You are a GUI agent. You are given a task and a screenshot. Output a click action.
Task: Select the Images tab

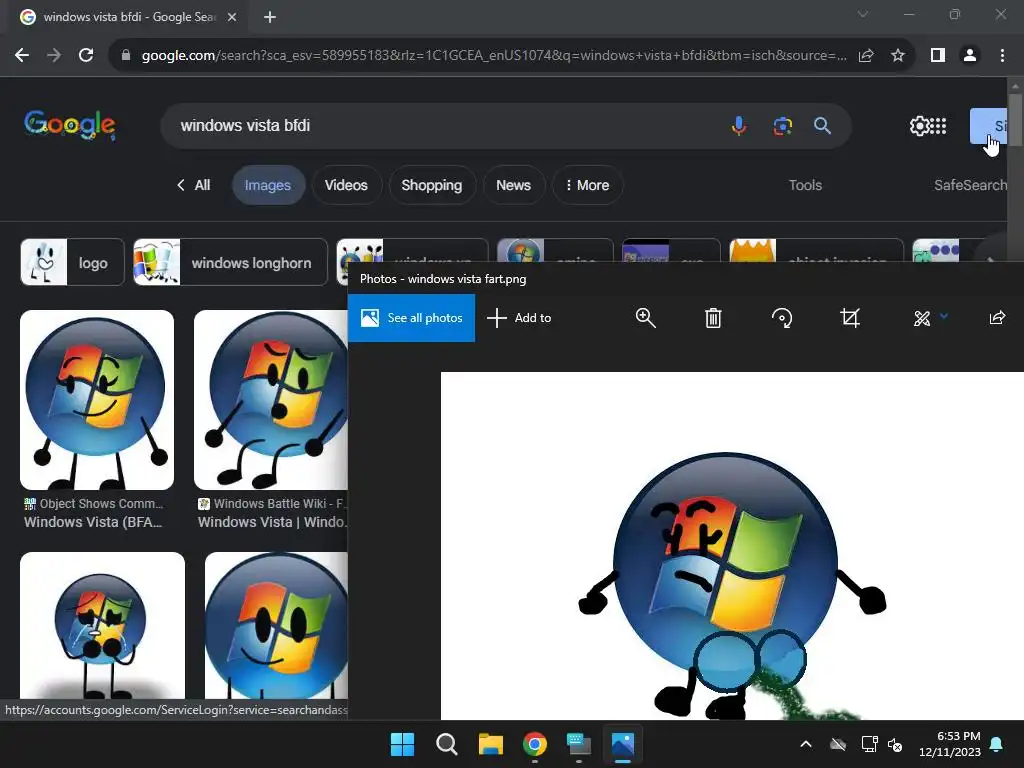pos(268,185)
